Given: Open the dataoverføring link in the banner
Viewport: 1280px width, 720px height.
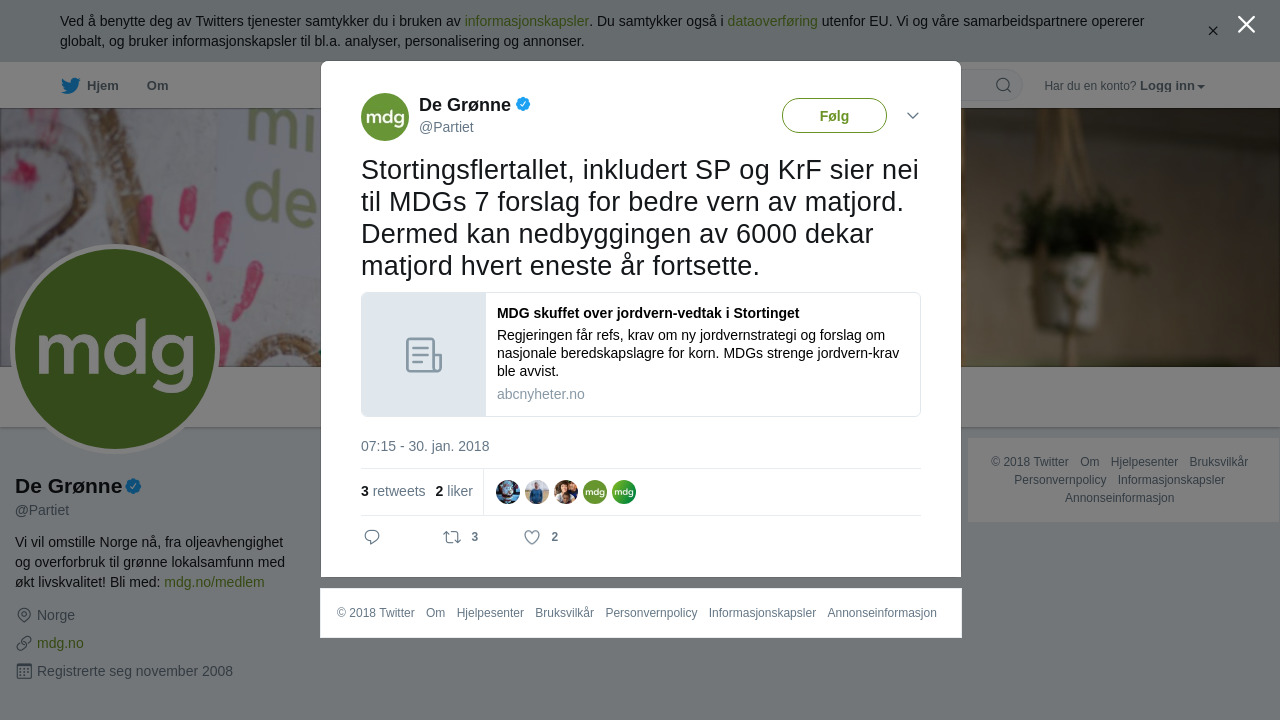Looking at the screenshot, I should (772, 21).
